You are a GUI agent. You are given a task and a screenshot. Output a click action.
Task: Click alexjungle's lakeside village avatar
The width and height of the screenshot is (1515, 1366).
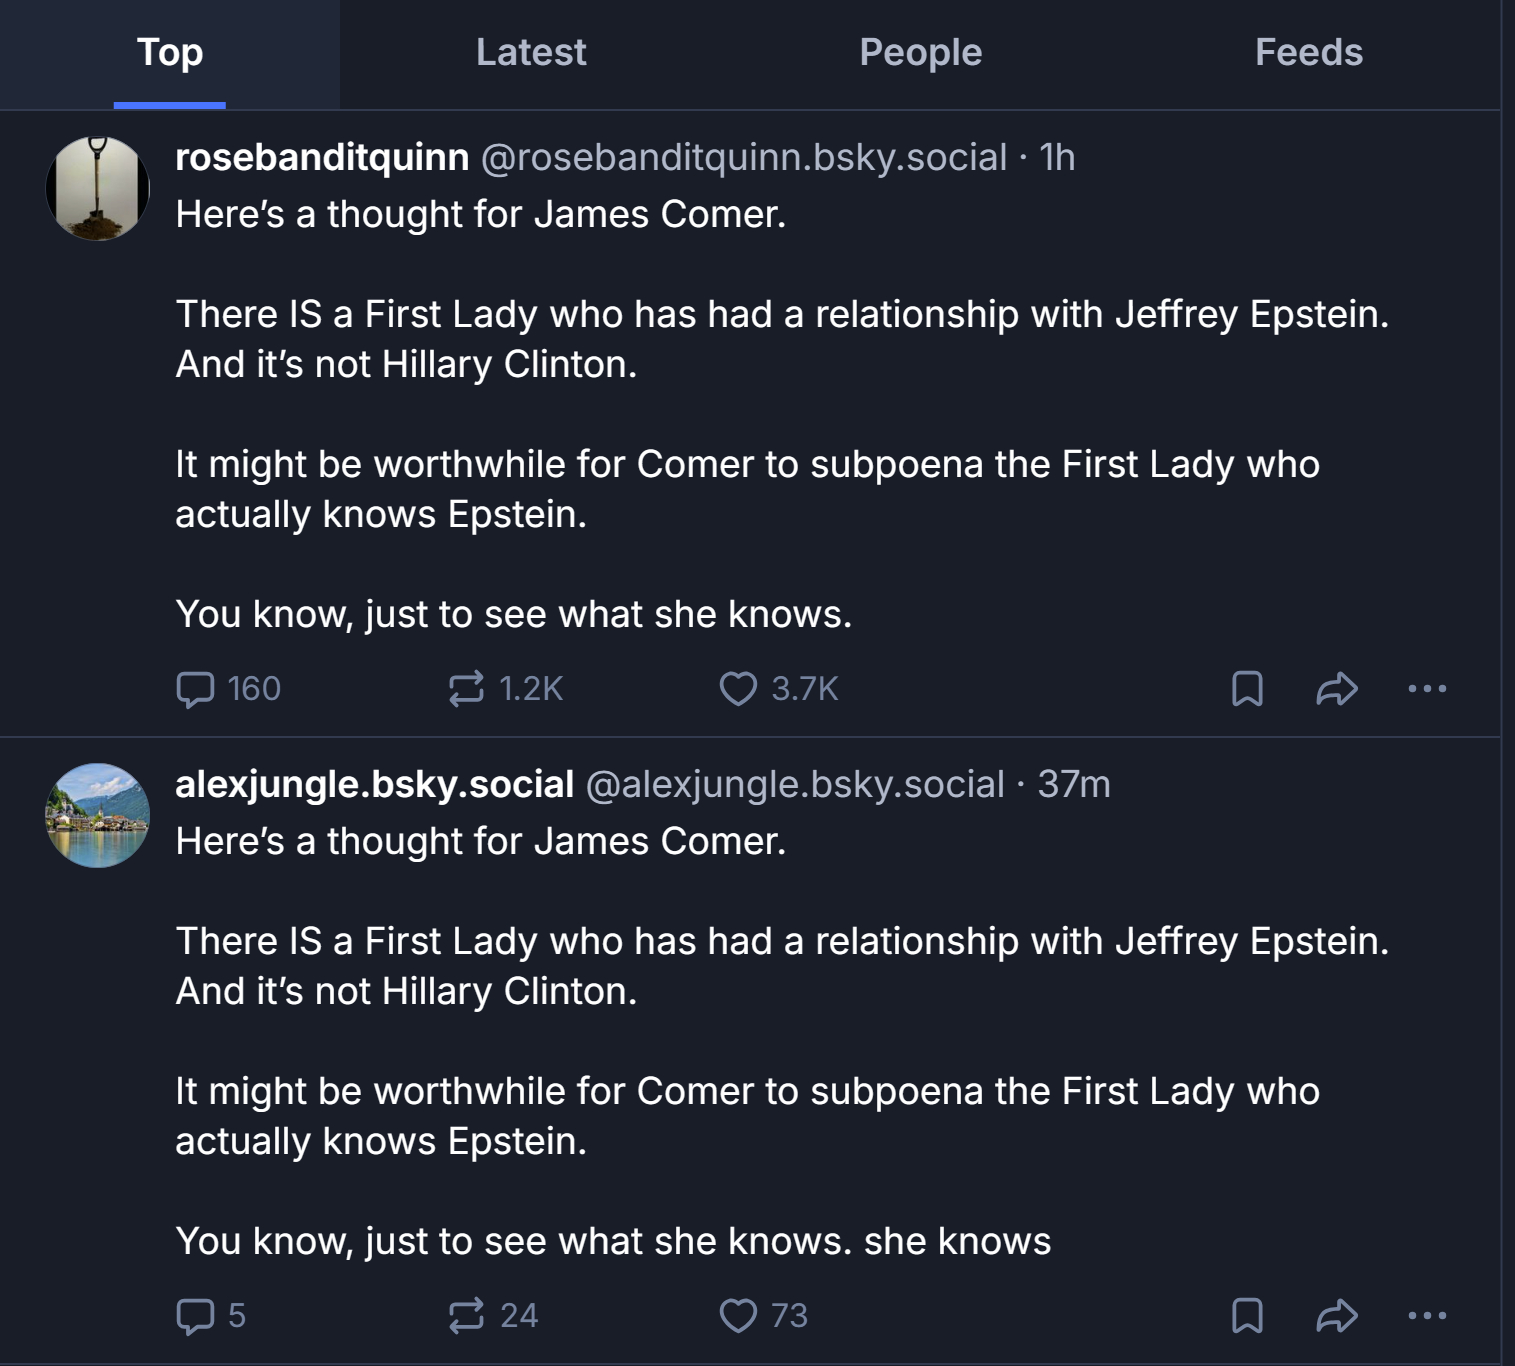click(x=98, y=815)
